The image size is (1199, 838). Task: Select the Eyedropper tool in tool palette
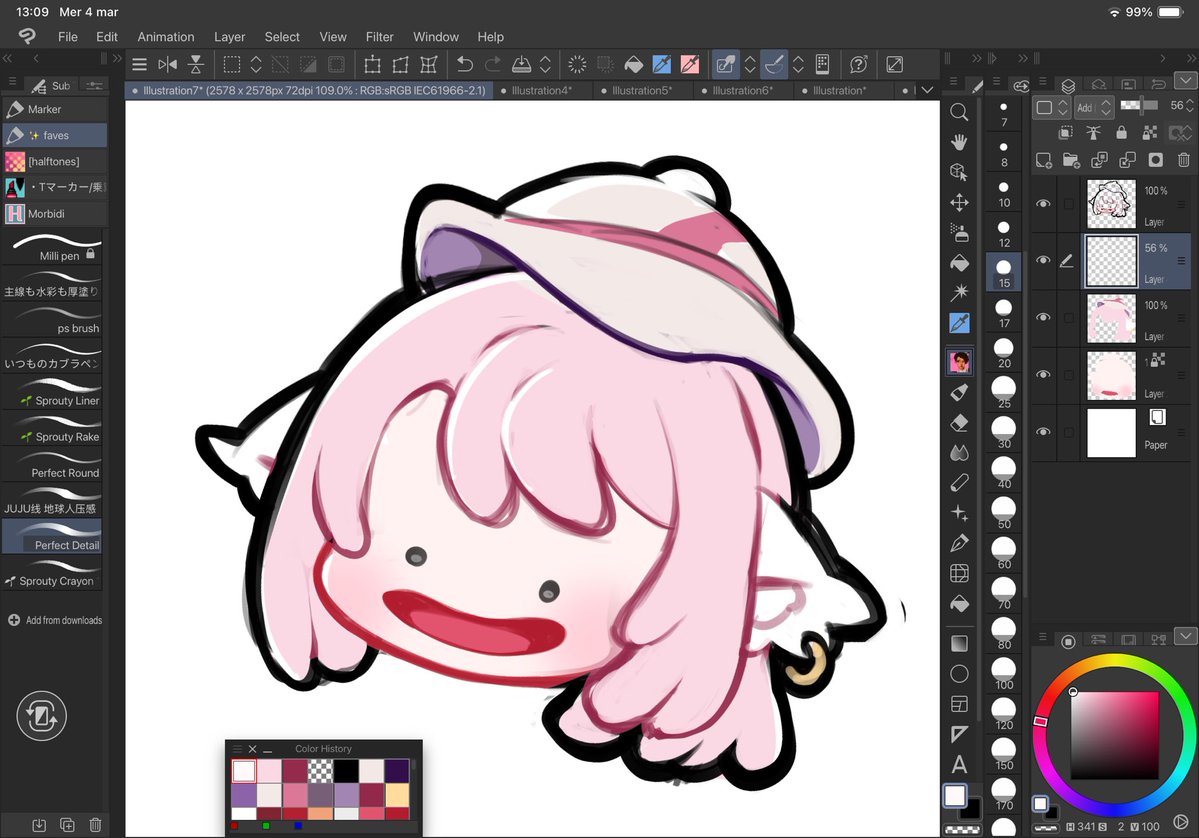coord(959,323)
